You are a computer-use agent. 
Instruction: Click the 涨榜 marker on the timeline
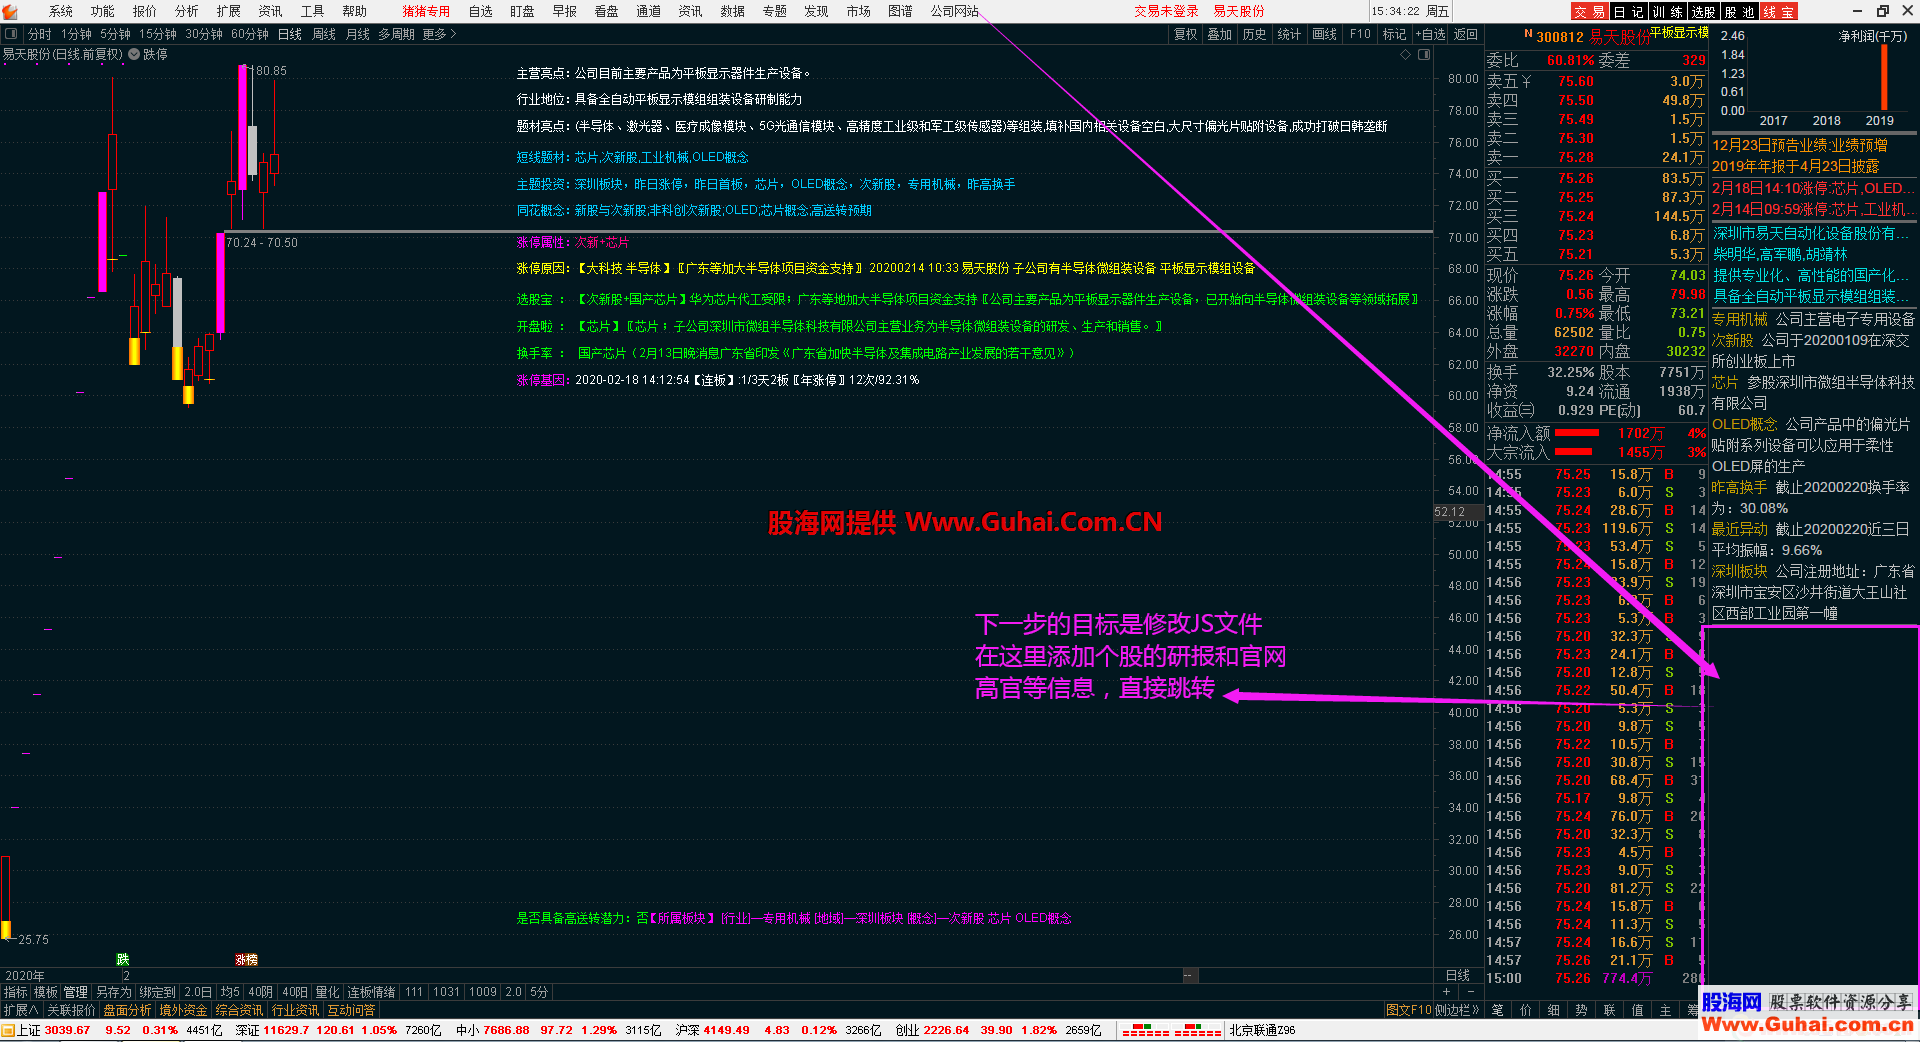point(246,959)
